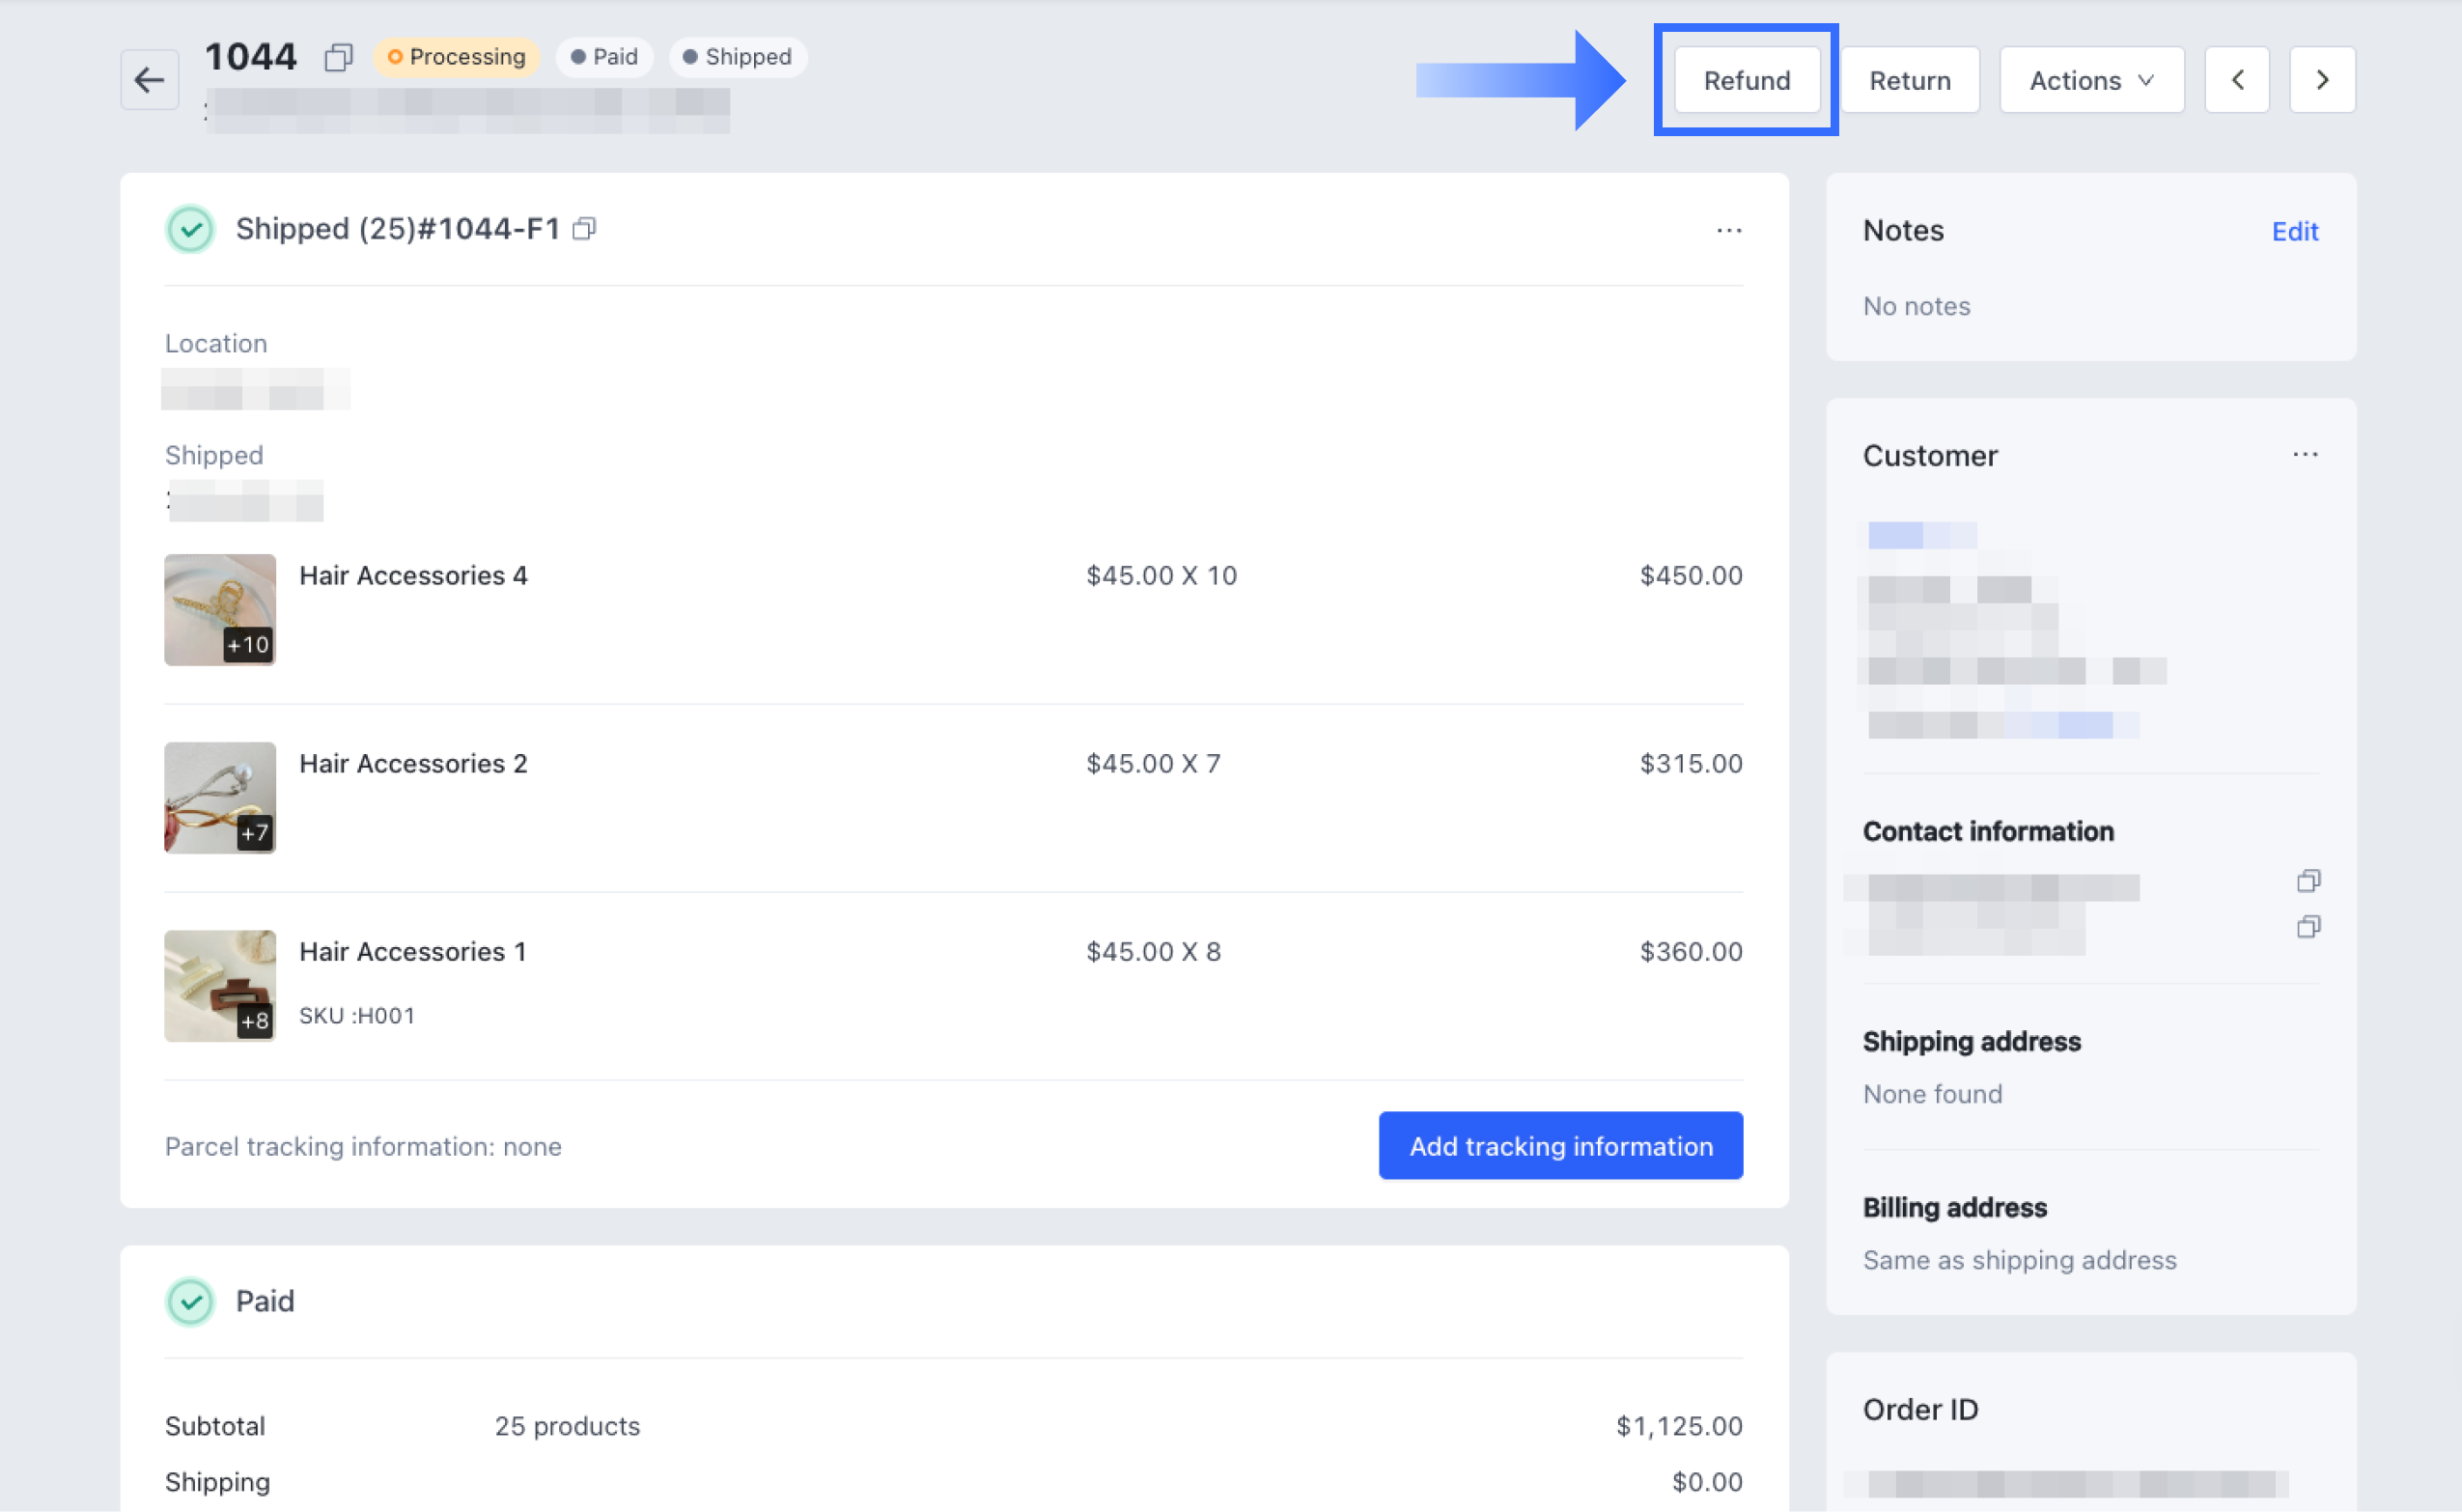The image size is (2462, 1512).
Task: Copy shipment ID #1044-F1 icon
Action: (585, 229)
